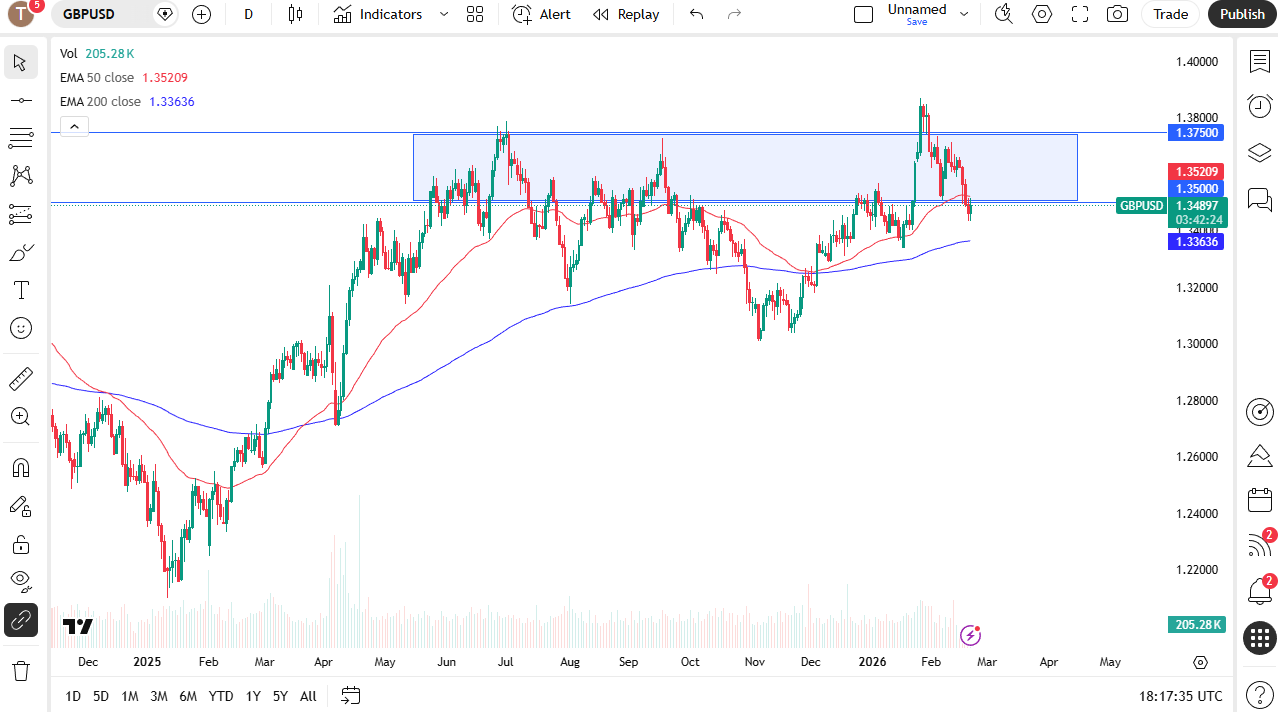This screenshot has height=712, width=1278.
Task: Open the object tree layers panel
Action: coord(1260,153)
